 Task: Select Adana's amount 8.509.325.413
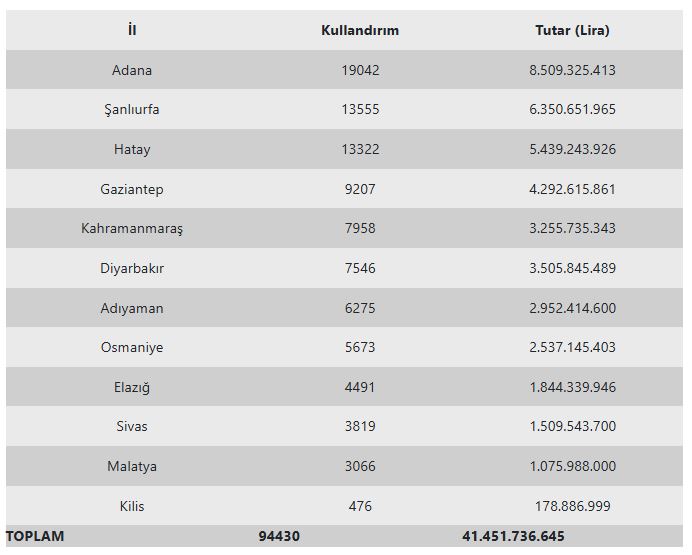click(x=572, y=70)
